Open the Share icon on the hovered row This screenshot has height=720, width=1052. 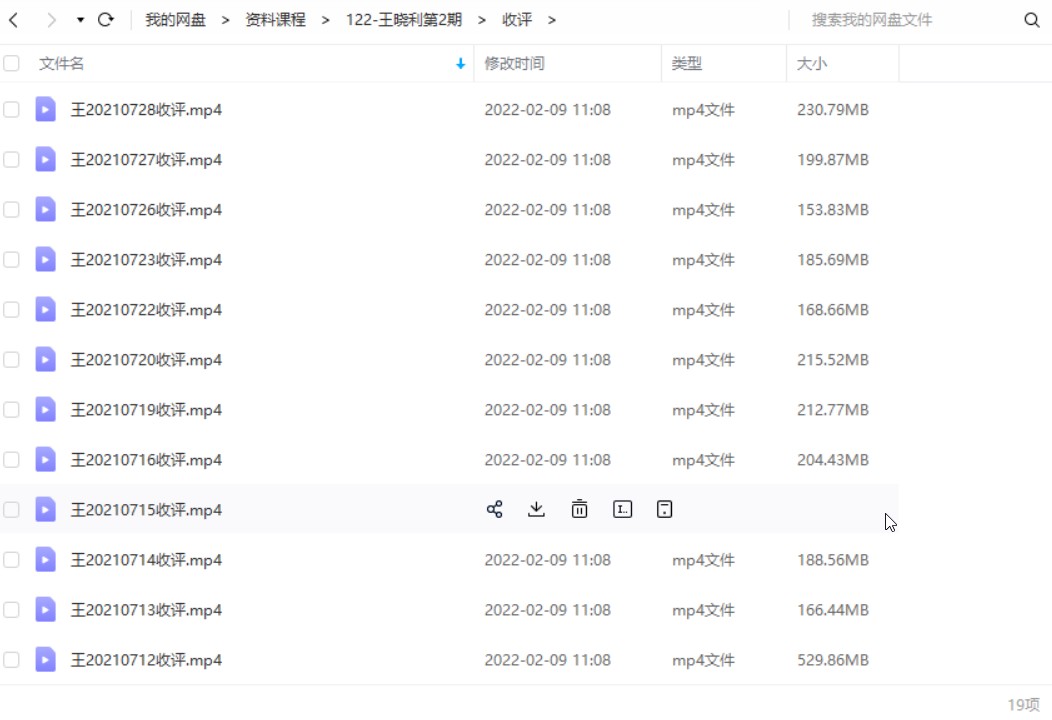tap(493, 509)
